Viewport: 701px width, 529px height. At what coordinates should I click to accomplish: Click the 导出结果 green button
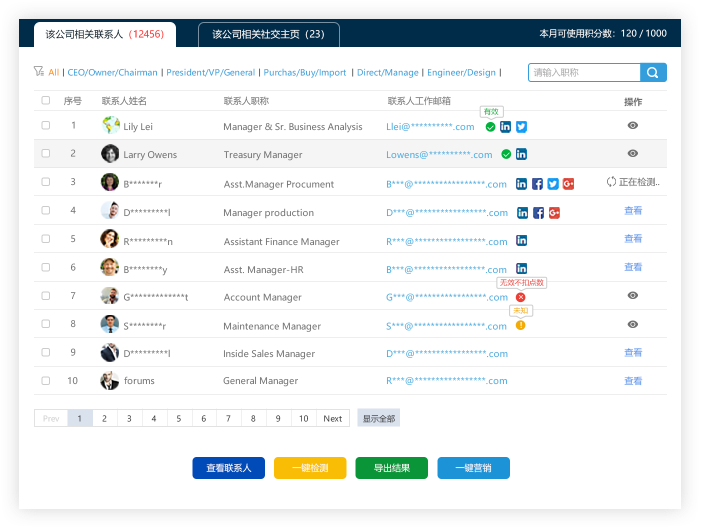click(x=391, y=468)
